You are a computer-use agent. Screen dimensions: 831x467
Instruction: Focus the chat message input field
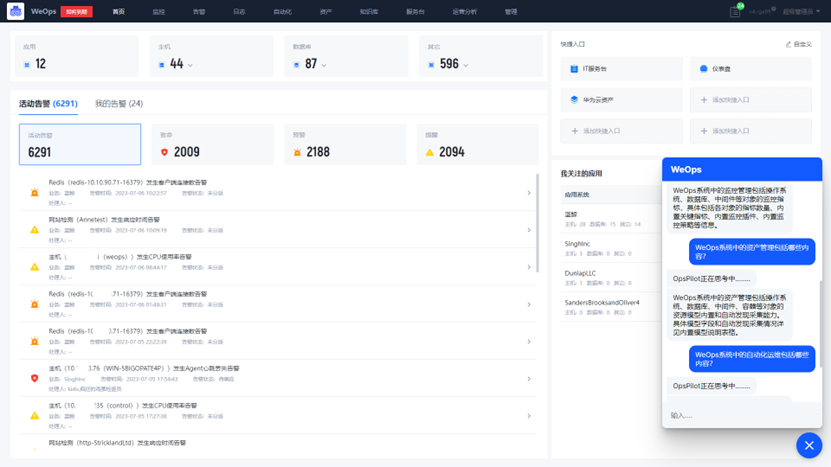pos(742,415)
